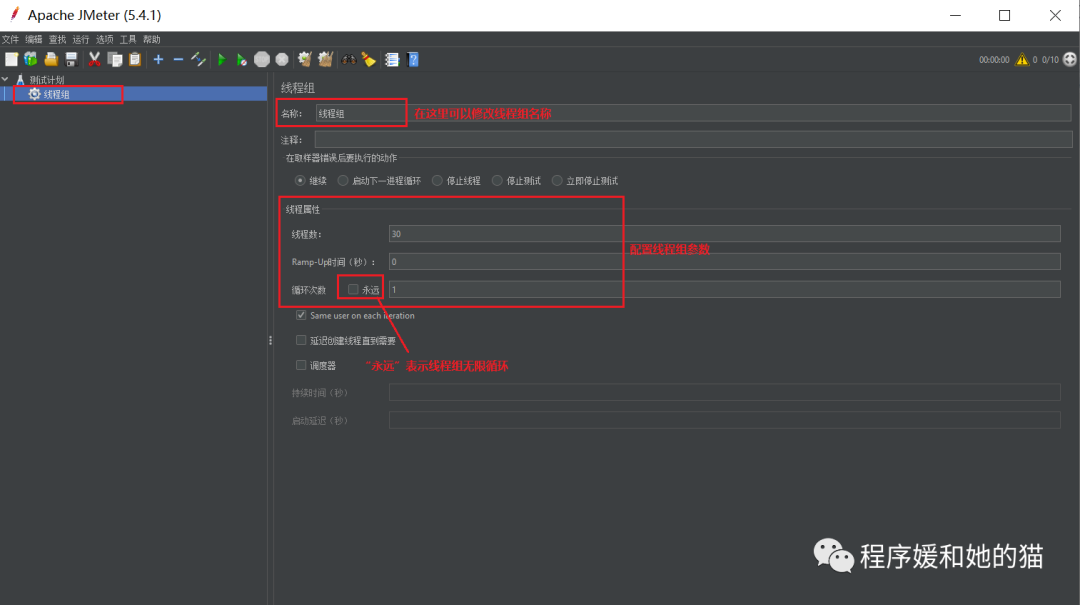1080x605 pixels.
Task: Click the Toggle enable/disable icon
Action: [198, 59]
